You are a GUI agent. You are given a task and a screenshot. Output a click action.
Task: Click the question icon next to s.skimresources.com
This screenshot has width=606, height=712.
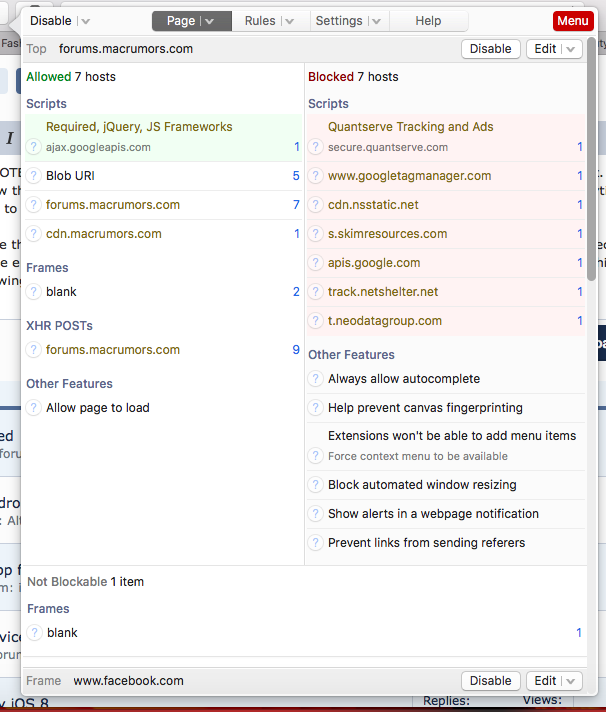pyautogui.click(x=315, y=234)
